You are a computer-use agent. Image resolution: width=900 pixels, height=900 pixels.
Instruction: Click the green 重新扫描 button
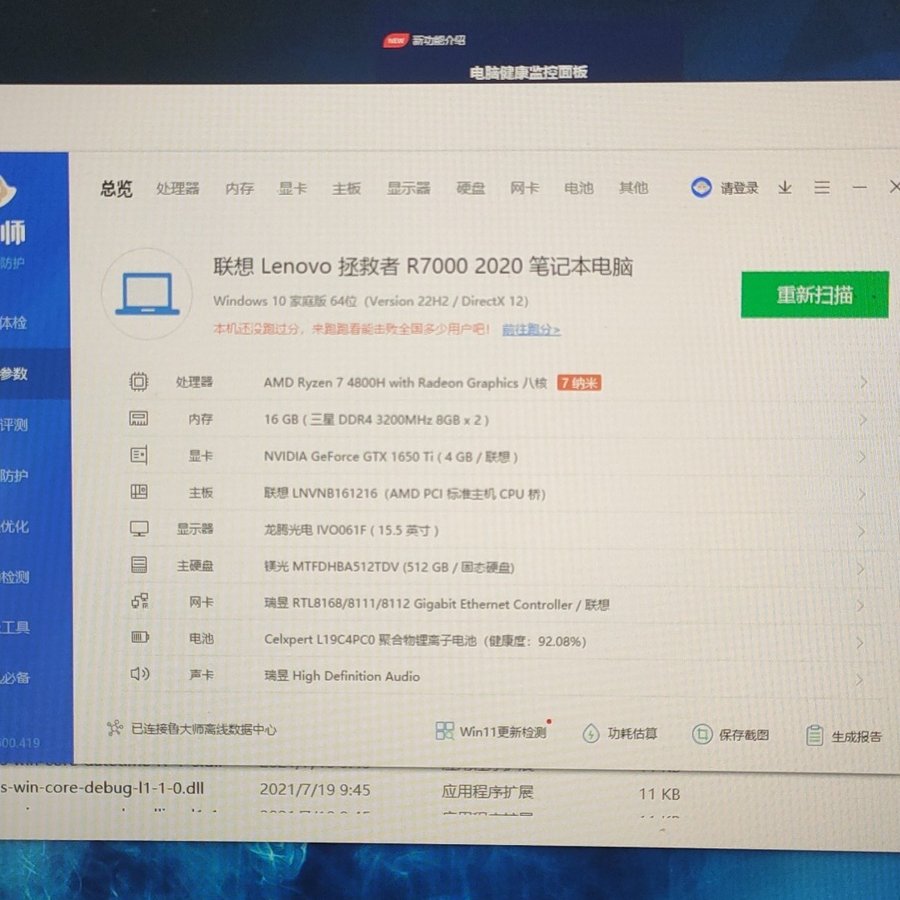814,295
